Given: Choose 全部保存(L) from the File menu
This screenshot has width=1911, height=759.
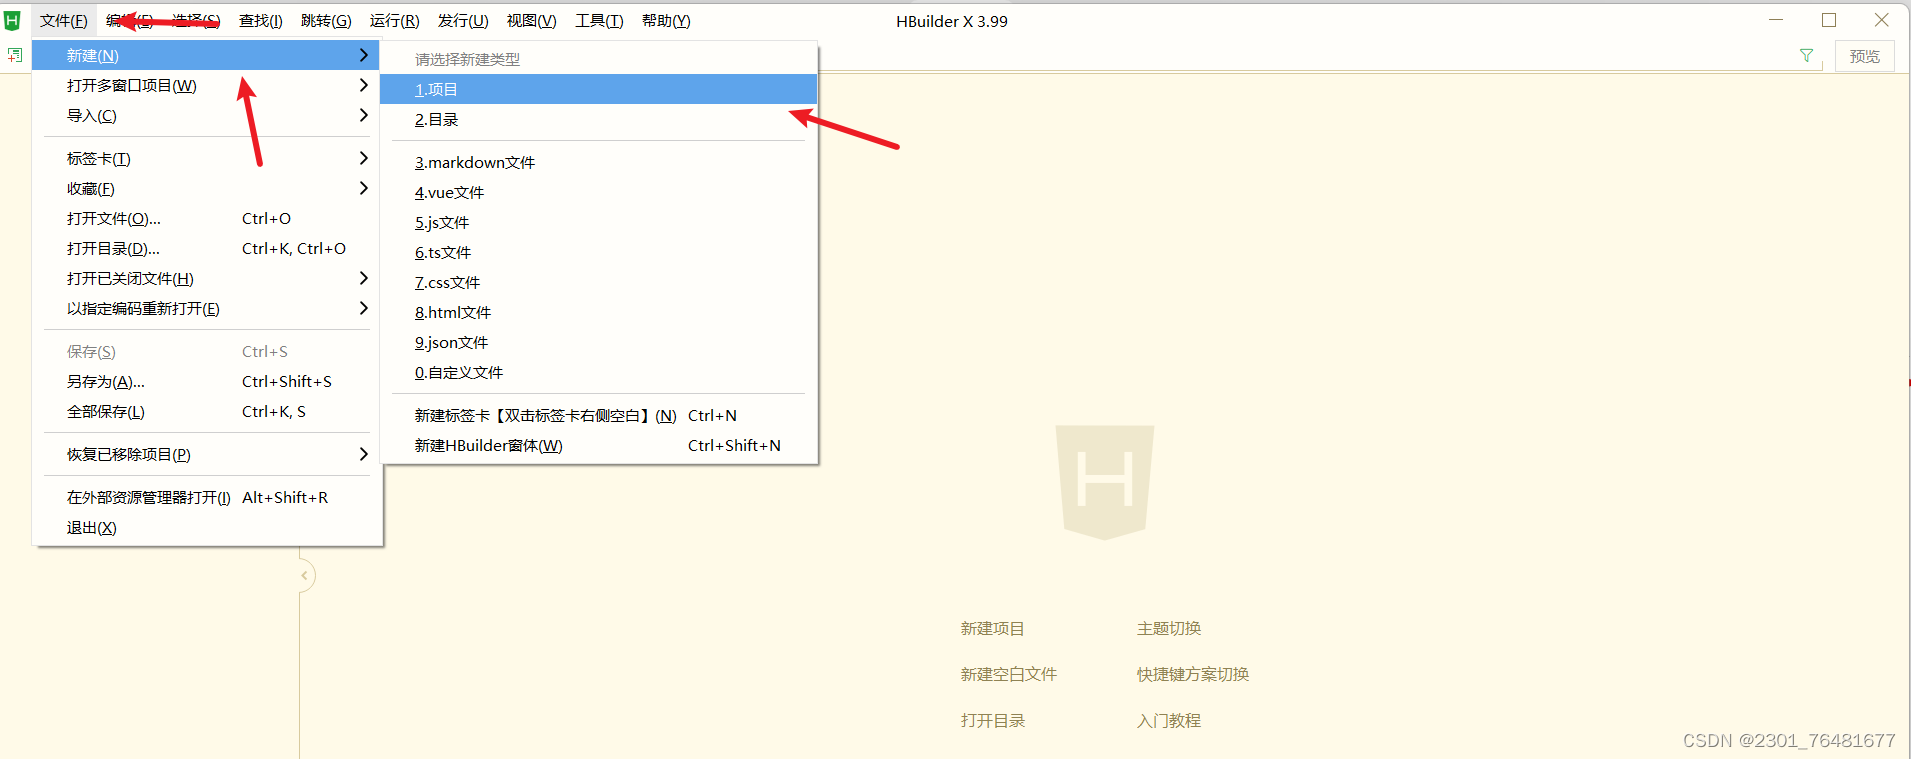Looking at the screenshot, I should tap(206, 412).
